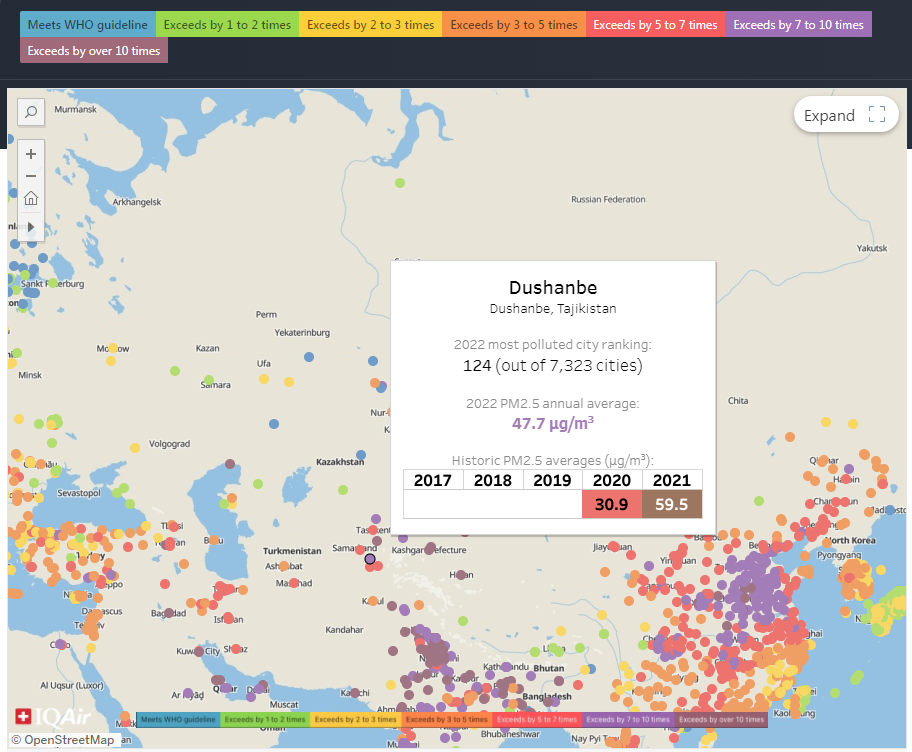Select Exceeds by 5 to 7 times legend

[x=656, y=24]
